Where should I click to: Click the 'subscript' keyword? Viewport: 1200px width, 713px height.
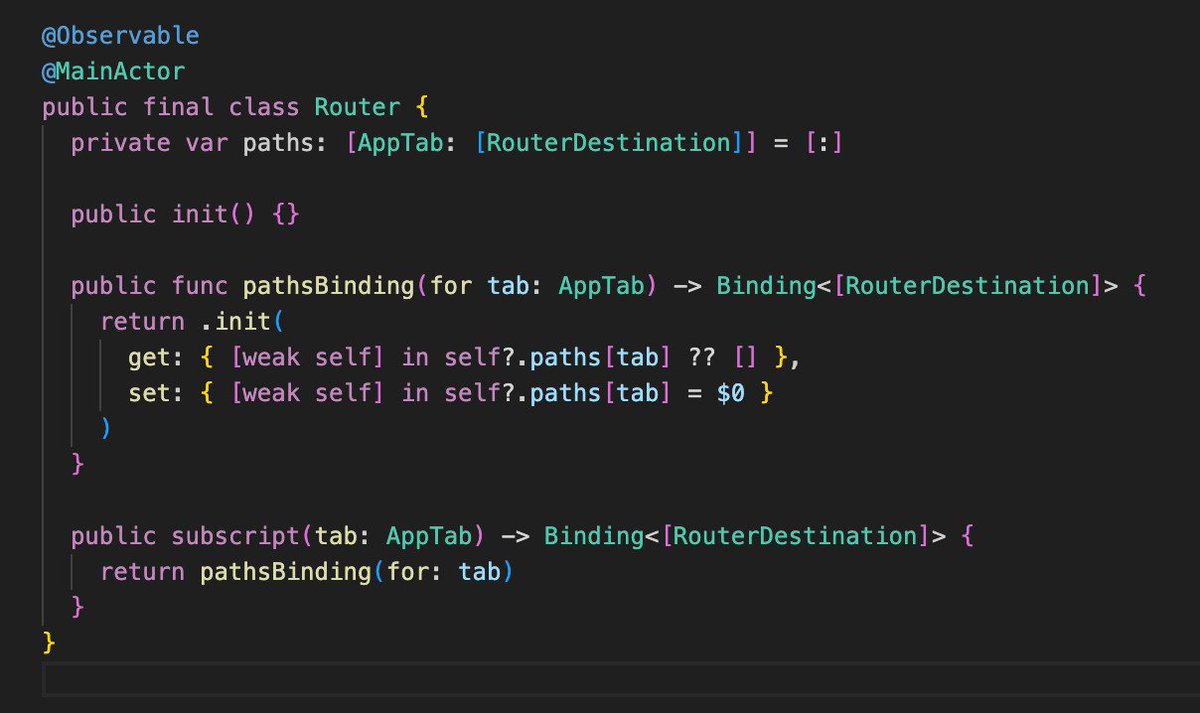(236, 537)
